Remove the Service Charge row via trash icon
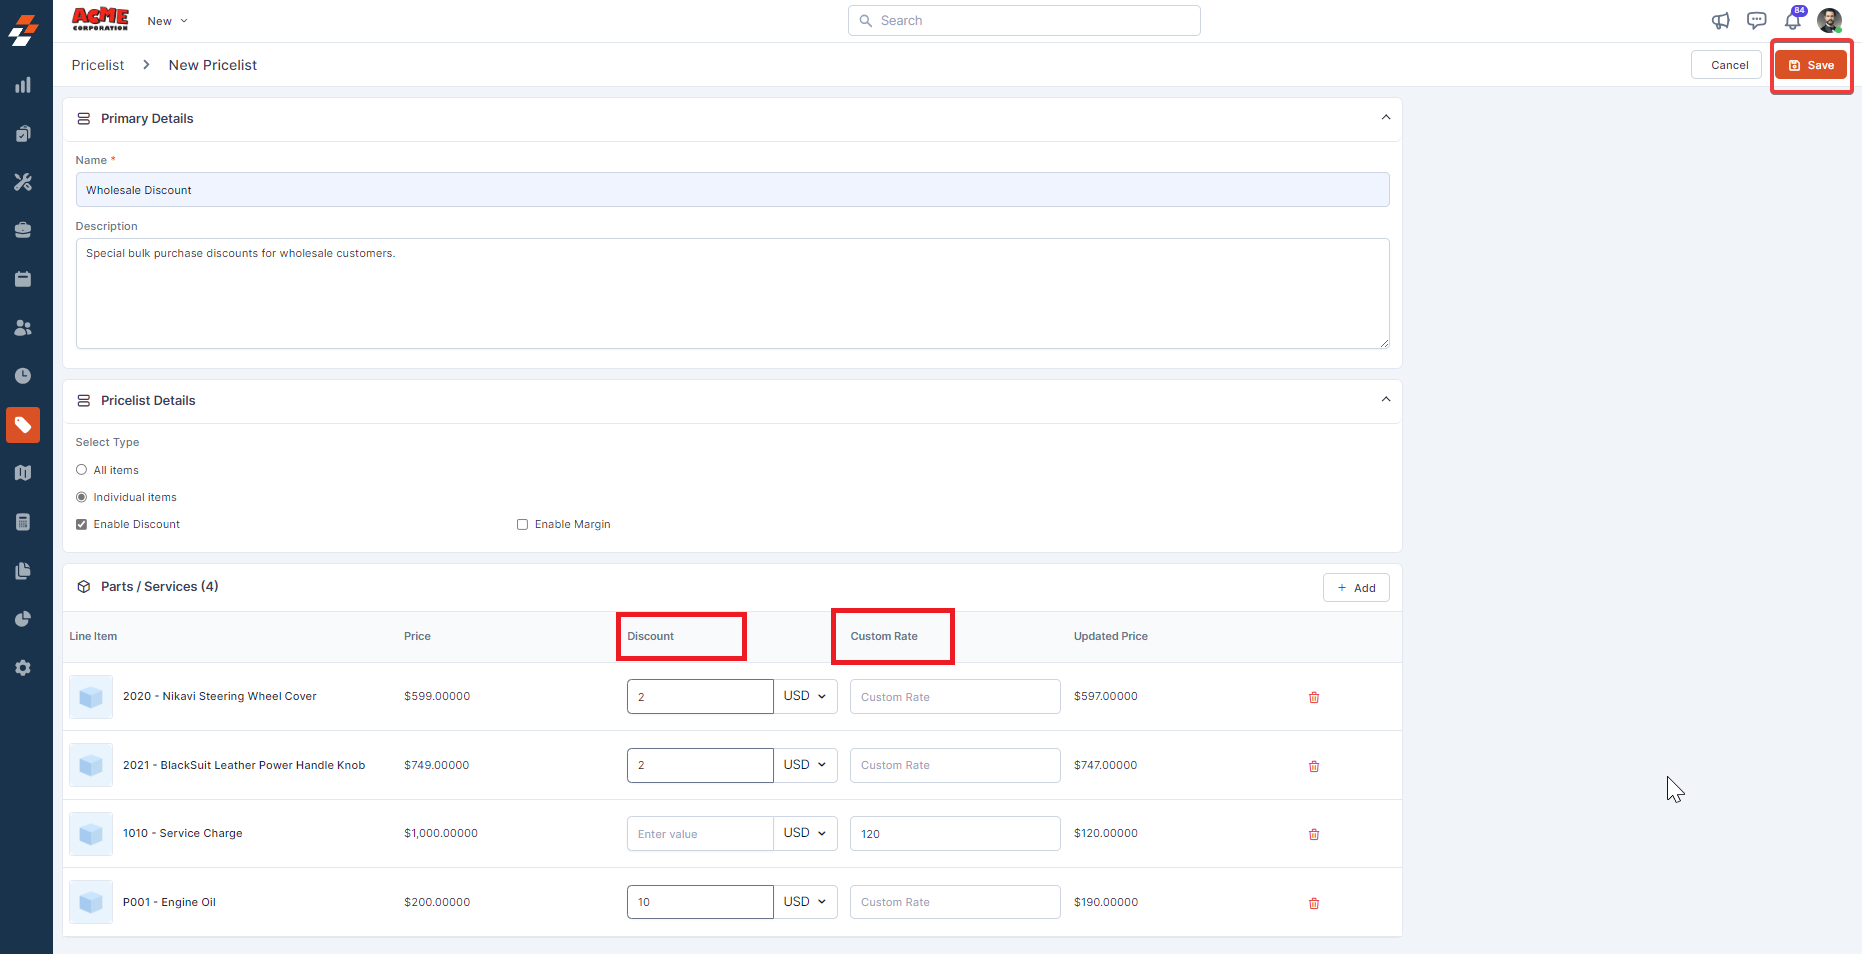Viewport: 1862px width, 954px height. click(x=1314, y=834)
